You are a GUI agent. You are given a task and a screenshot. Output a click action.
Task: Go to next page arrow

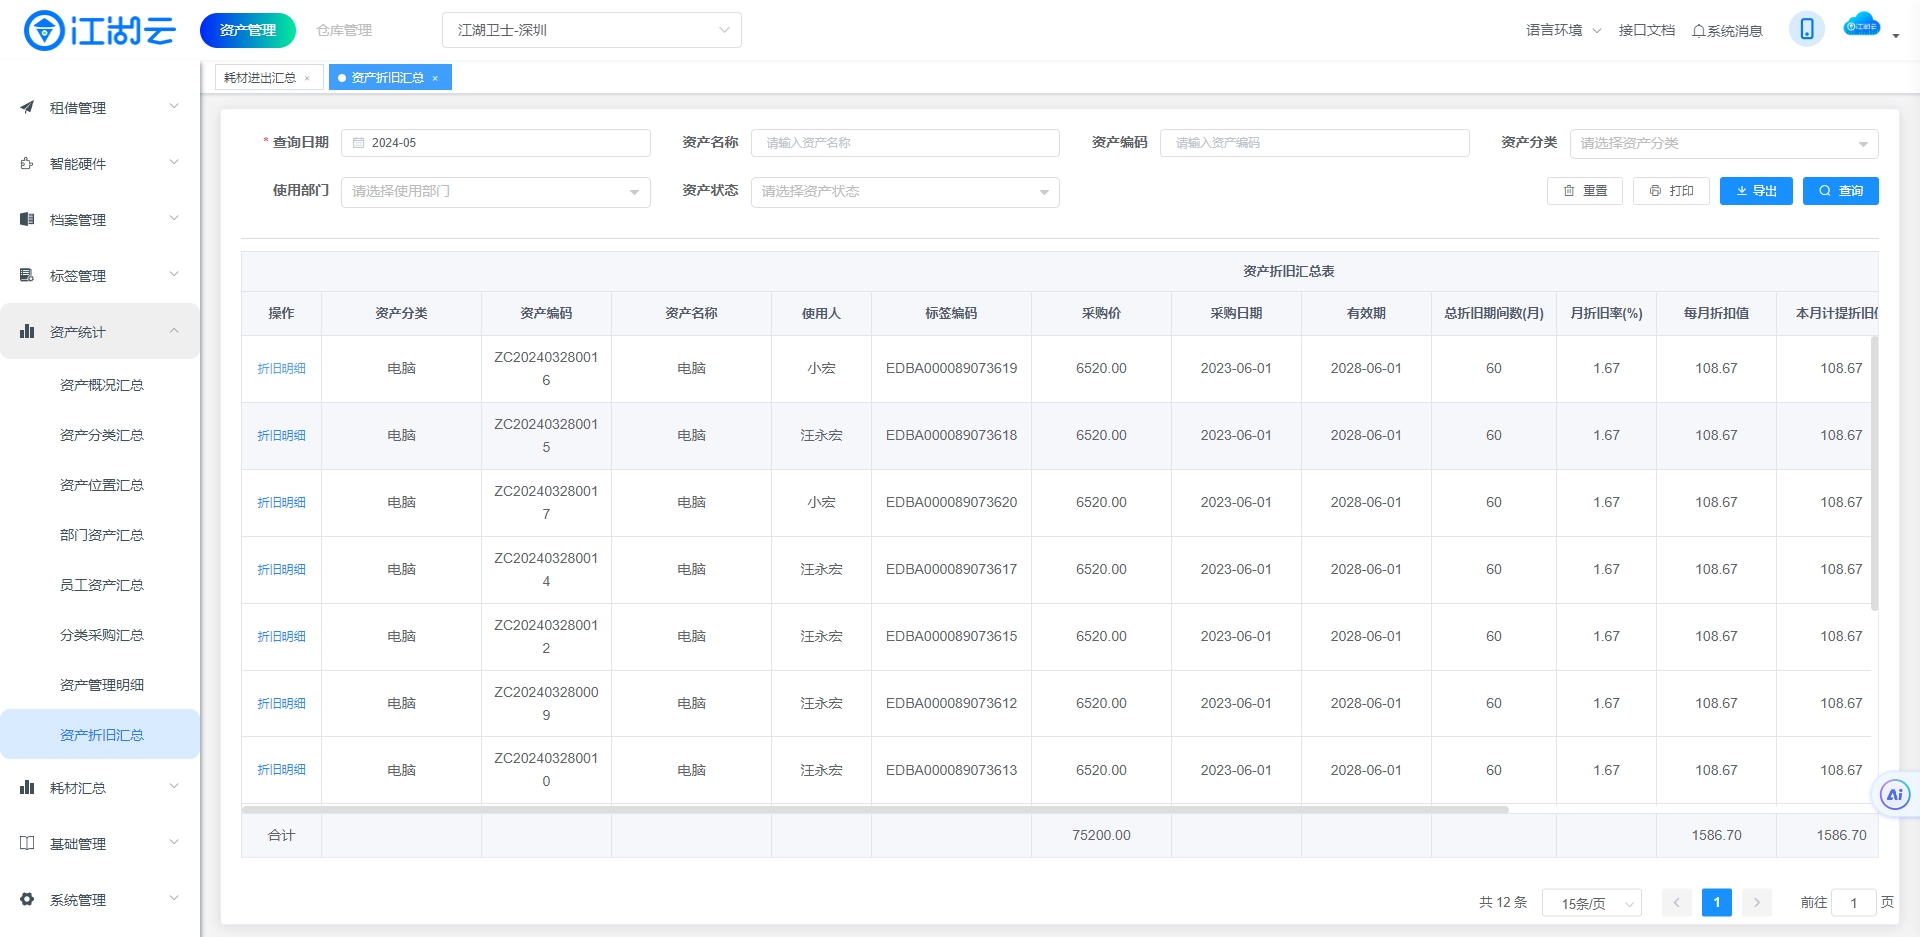pos(1757,902)
